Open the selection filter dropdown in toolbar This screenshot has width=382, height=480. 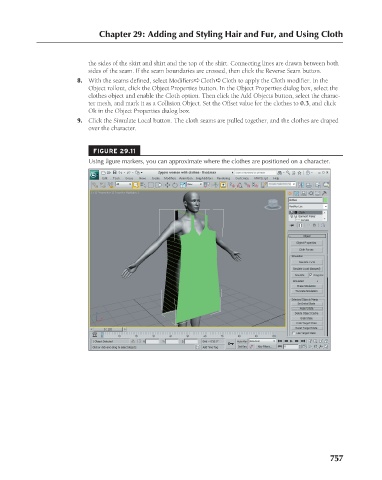pos(123,184)
